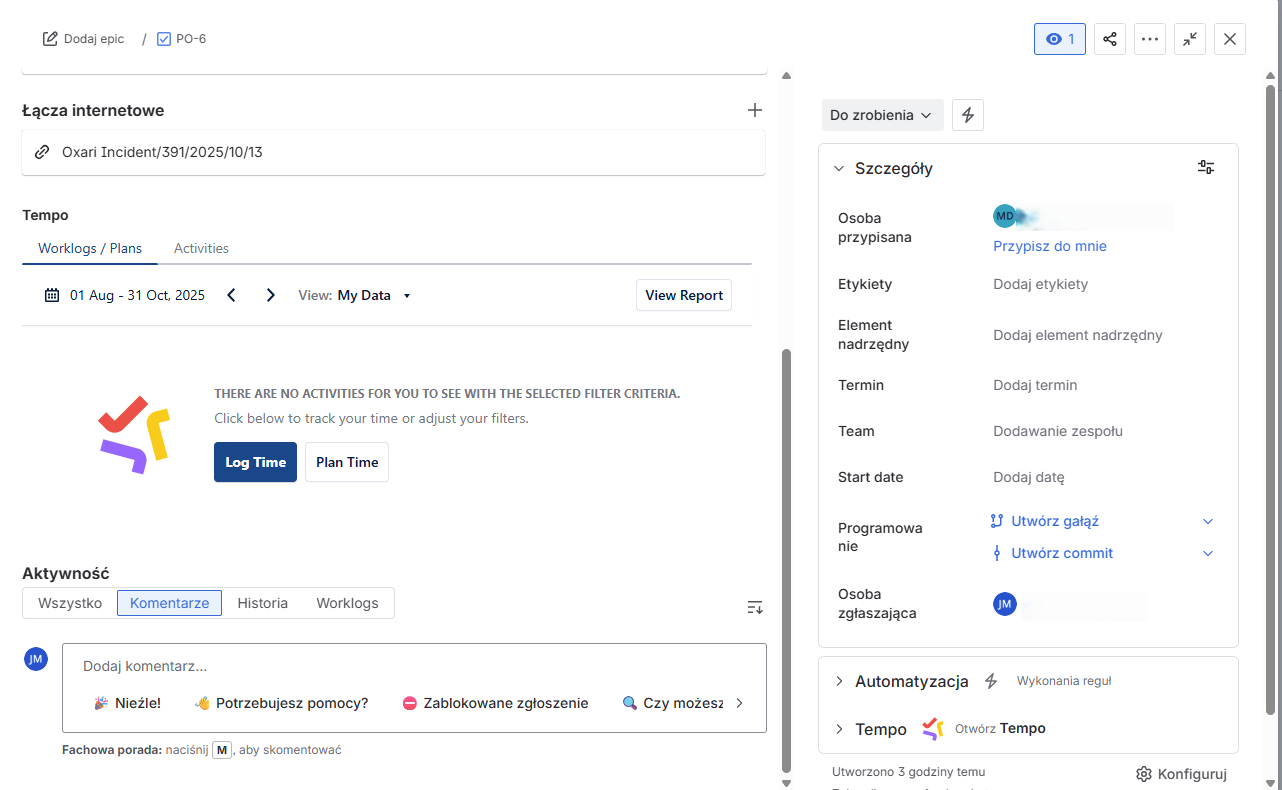Switch to the Activities tab
The width and height of the screenshot is (1282, 790).
(x=201, y=248)
